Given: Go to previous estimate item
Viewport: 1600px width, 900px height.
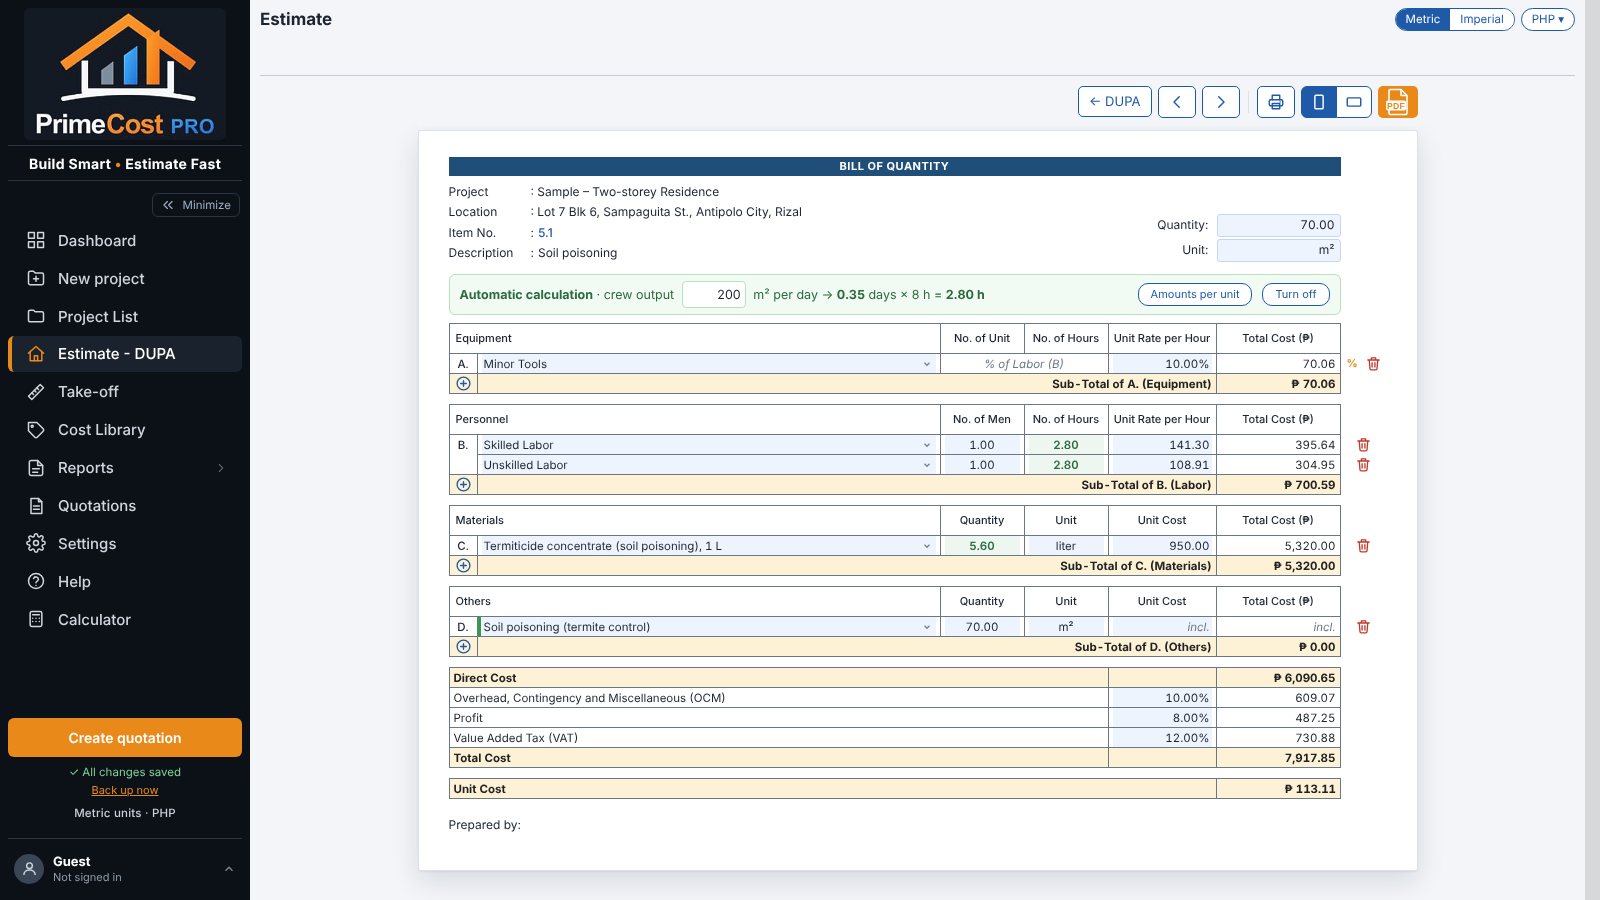Looking at the screenshot, I should coord(1177,102).
